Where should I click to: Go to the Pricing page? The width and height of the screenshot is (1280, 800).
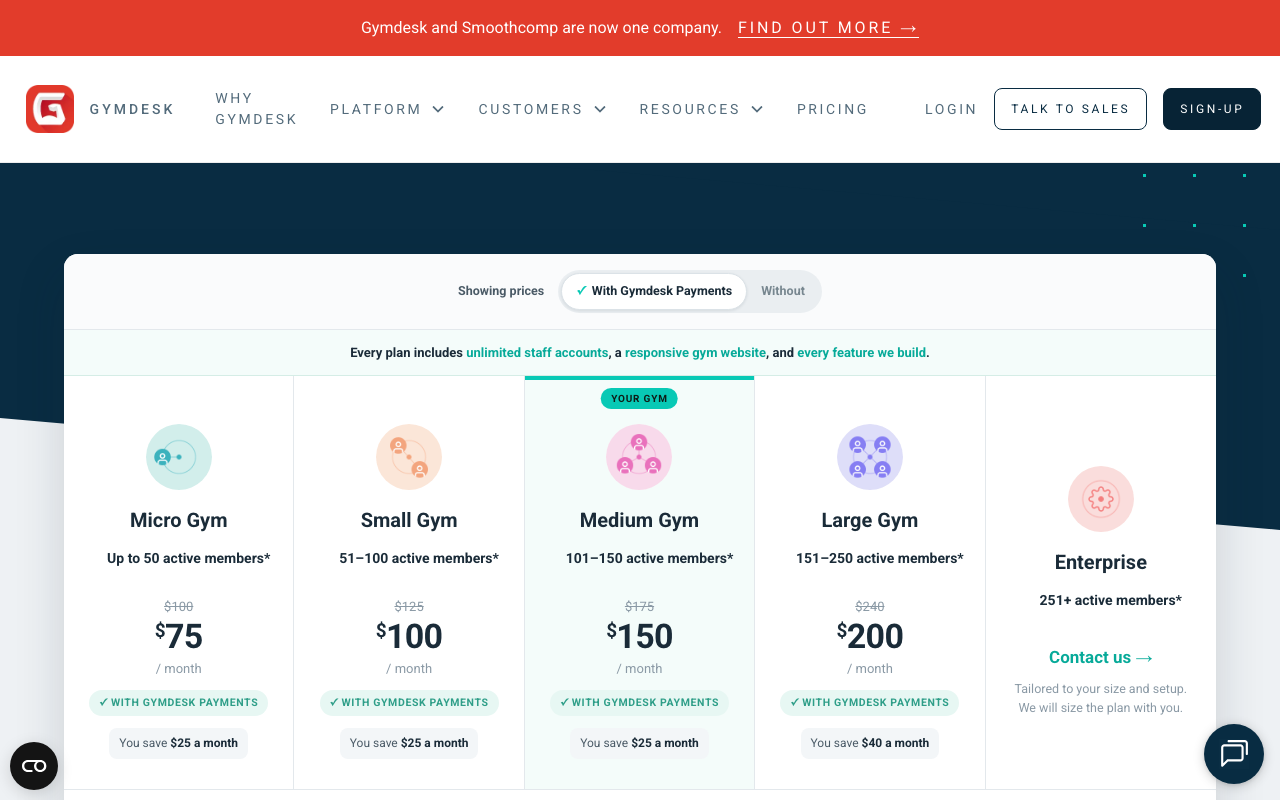point(832,109)
